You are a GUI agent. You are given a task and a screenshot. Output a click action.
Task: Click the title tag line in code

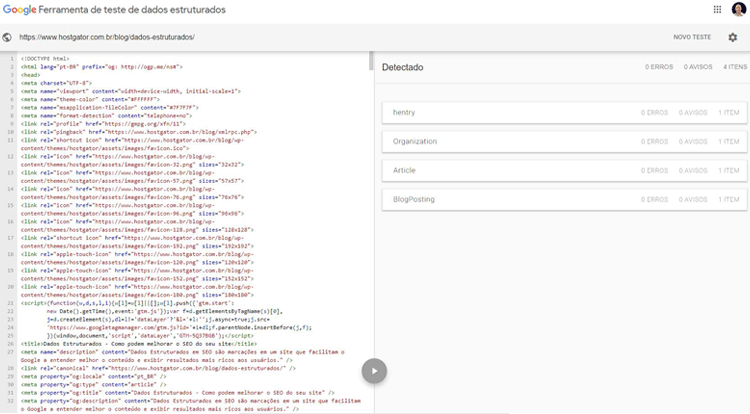click(x=139, y=344)
